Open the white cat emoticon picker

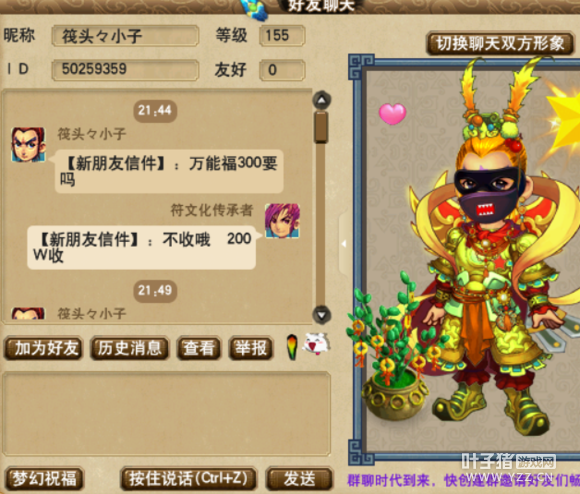click(x=317, y=345)
